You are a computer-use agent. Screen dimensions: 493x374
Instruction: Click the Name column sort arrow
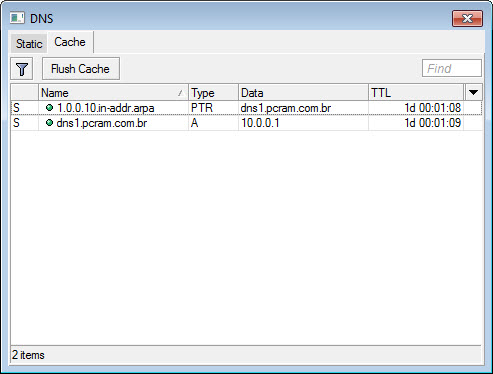point(180,93)
